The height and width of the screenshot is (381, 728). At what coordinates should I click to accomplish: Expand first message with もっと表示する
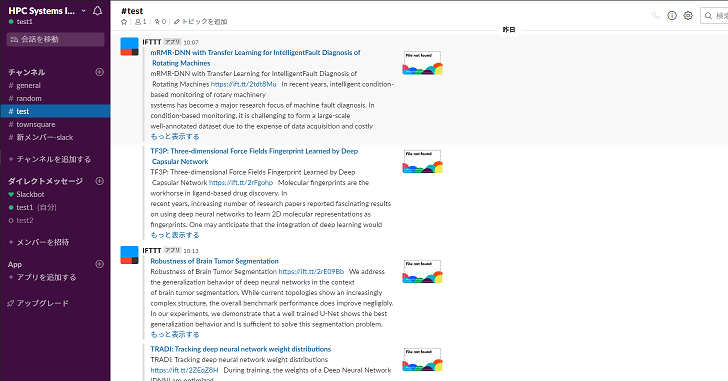pos(175,136)
